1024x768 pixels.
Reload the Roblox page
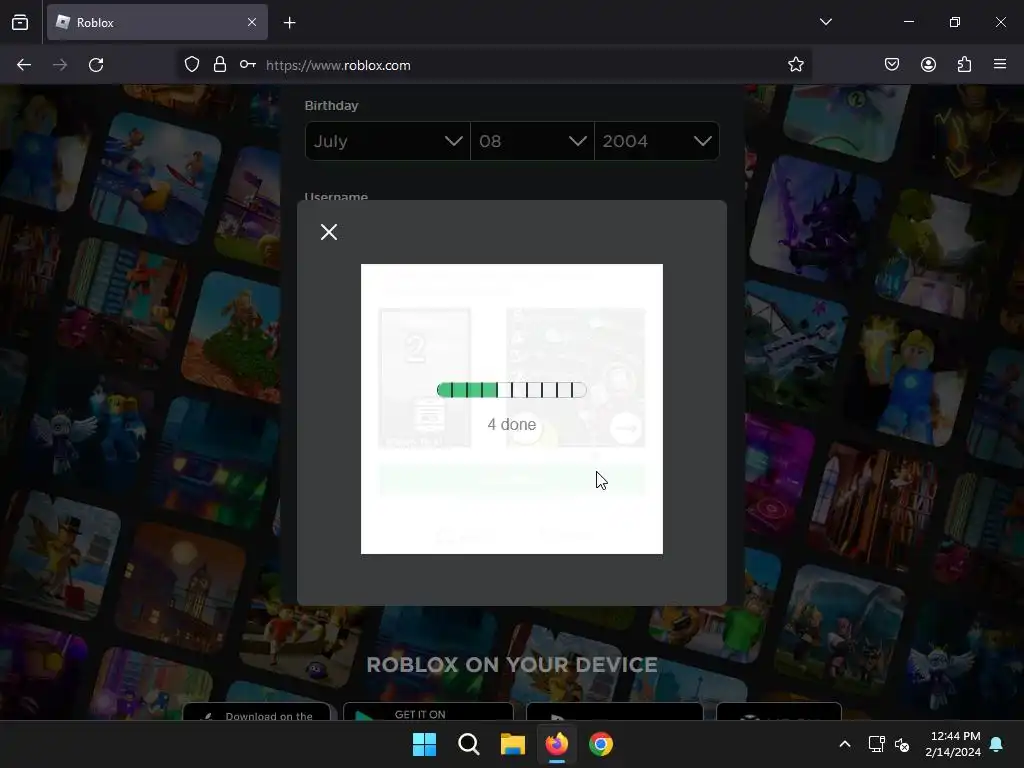click(96, 65)
